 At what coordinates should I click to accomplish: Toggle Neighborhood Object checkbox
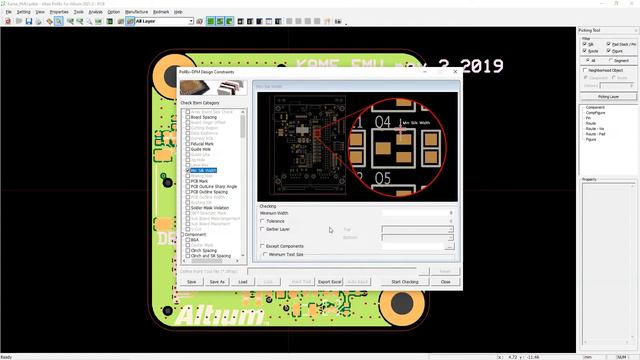click(x=585, y=70)
